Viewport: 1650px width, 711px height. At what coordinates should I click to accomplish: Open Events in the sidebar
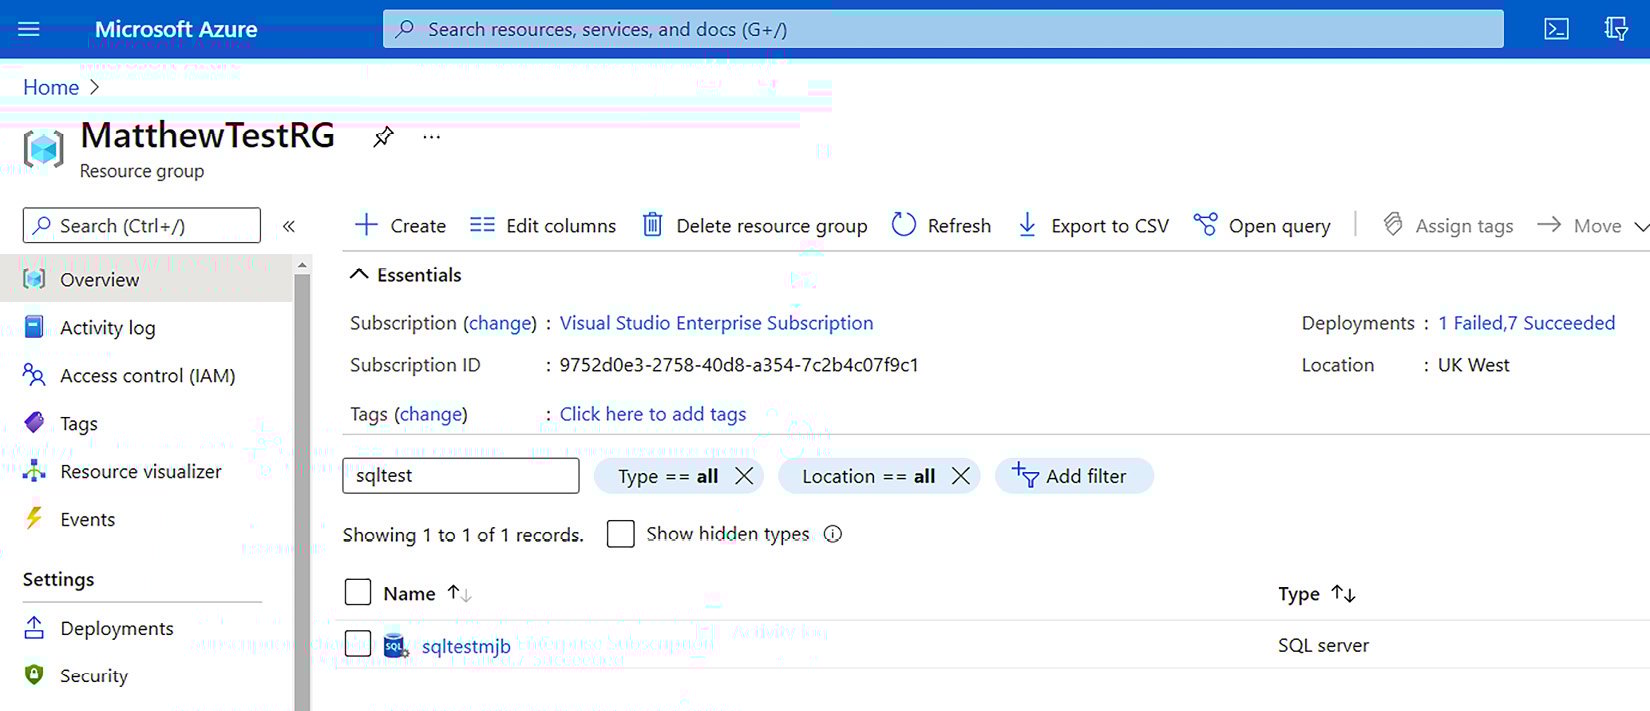pyautogui.click(x=146, y=519)
